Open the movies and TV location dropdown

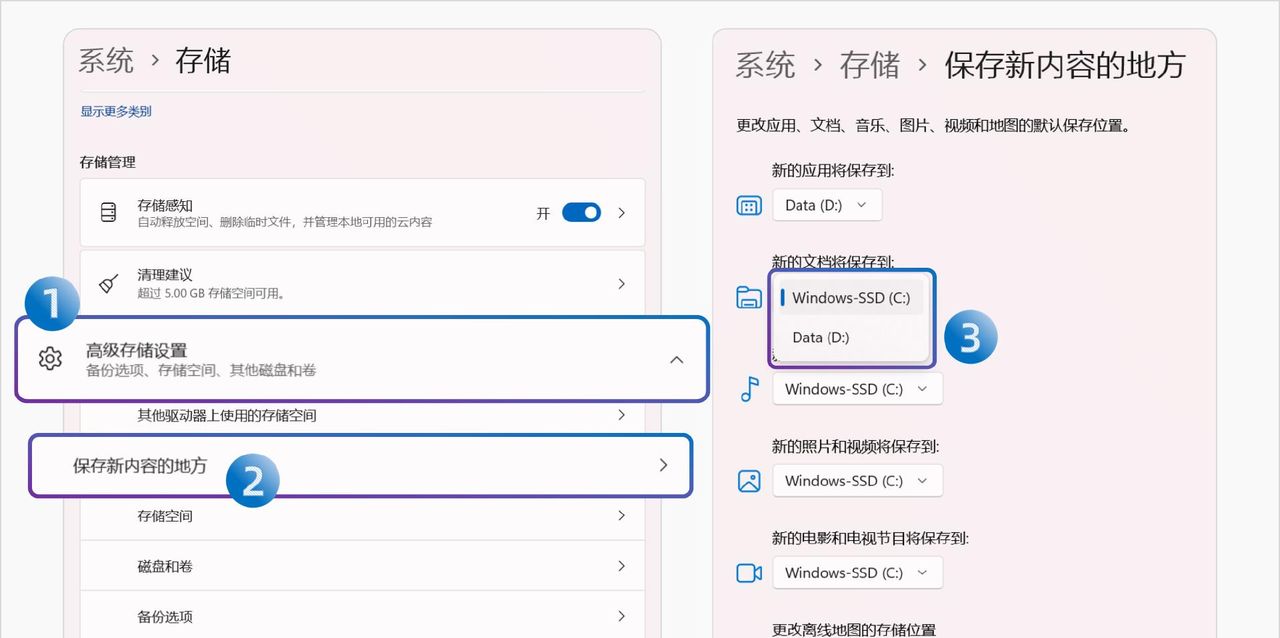857,573
